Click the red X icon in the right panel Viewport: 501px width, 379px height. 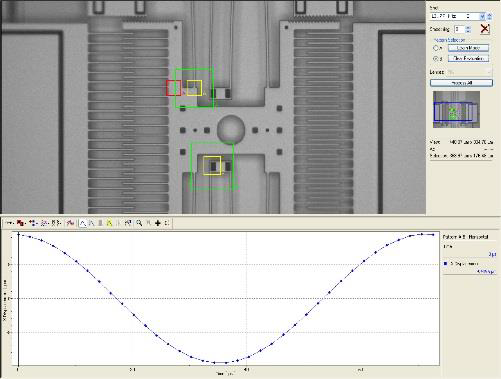pos(485,29)
